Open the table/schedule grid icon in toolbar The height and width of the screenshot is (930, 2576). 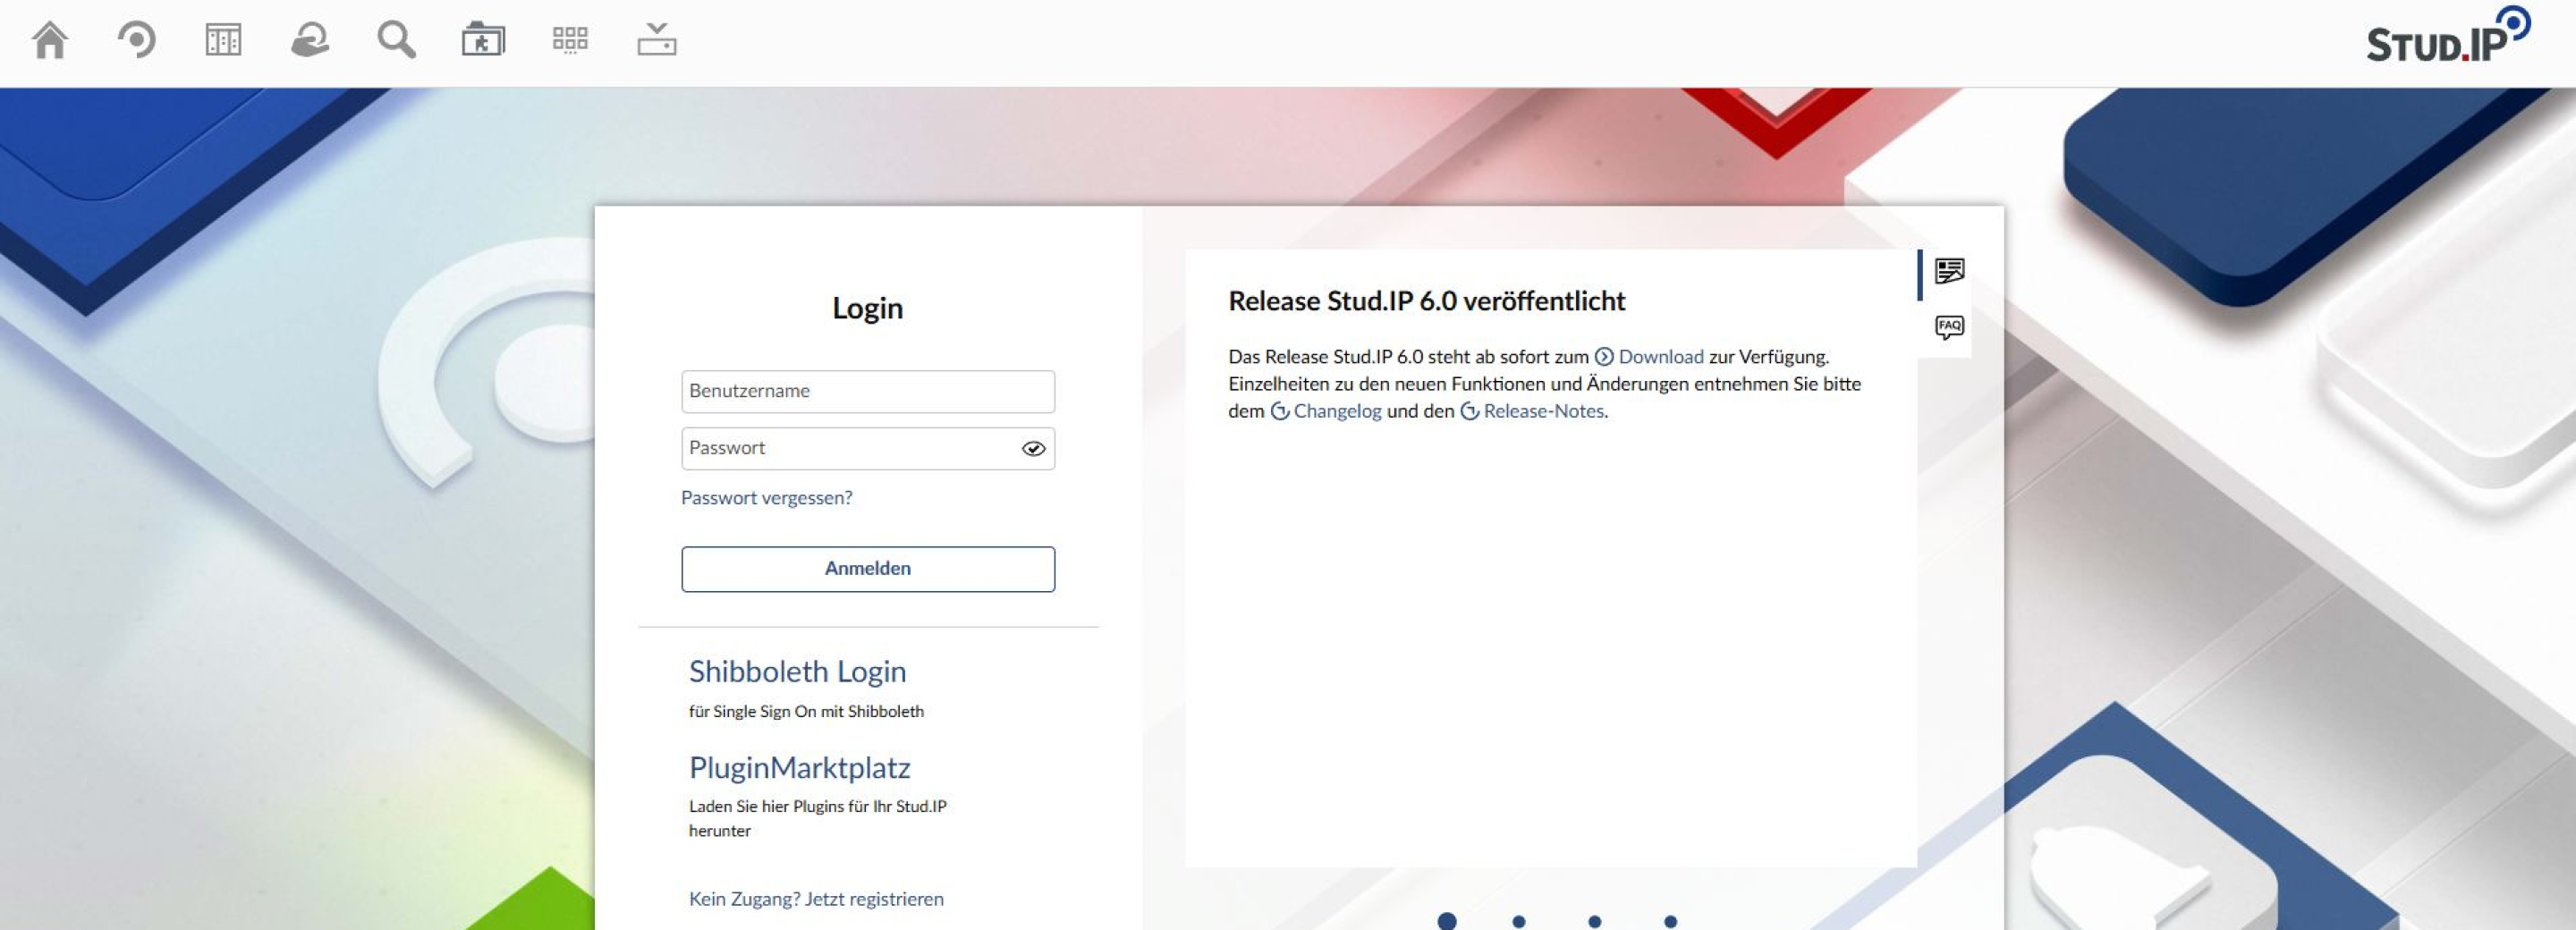[223, 41]
